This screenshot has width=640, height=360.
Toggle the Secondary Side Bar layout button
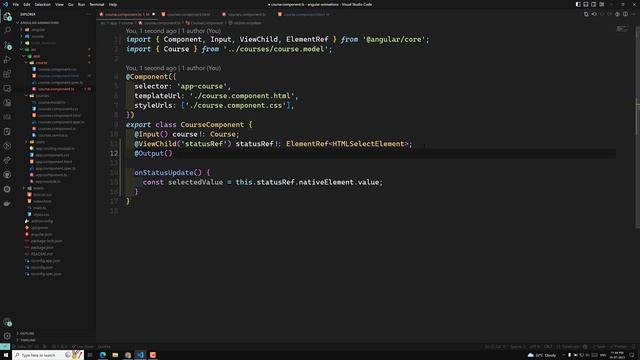click(593, 4)
